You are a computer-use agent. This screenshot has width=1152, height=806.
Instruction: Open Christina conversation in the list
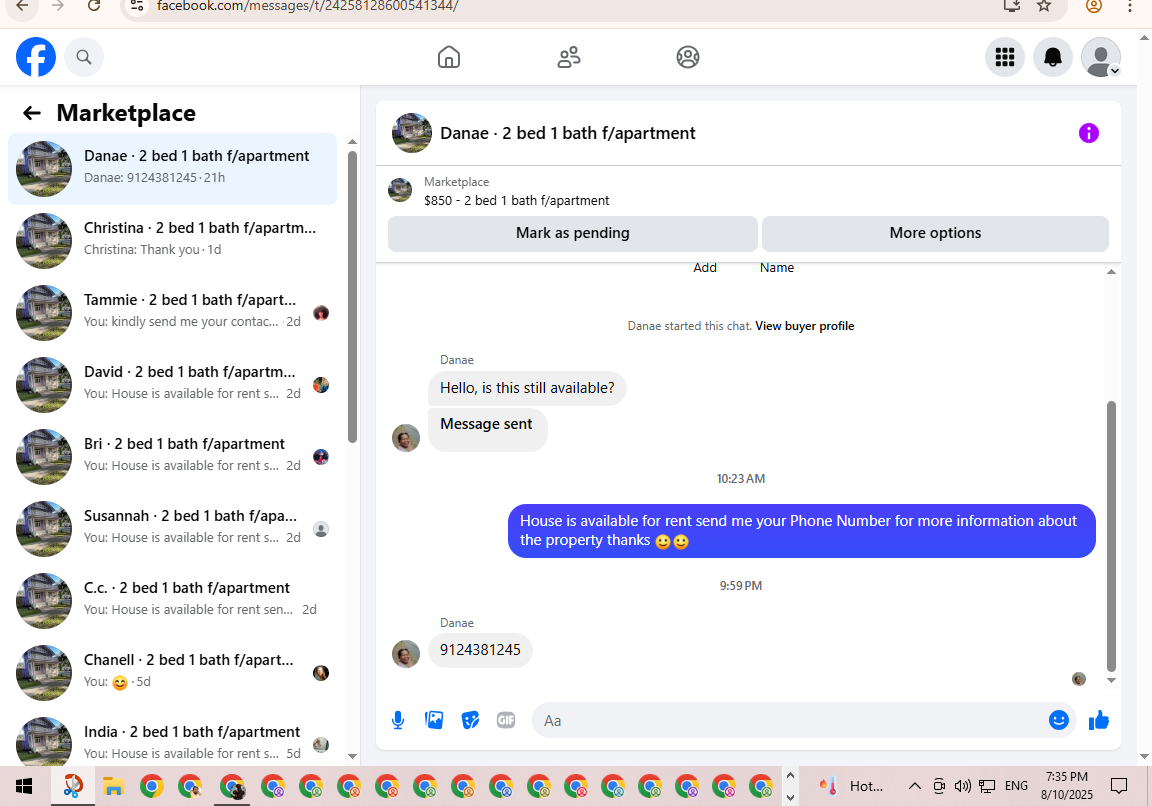[x=173, y=240]
